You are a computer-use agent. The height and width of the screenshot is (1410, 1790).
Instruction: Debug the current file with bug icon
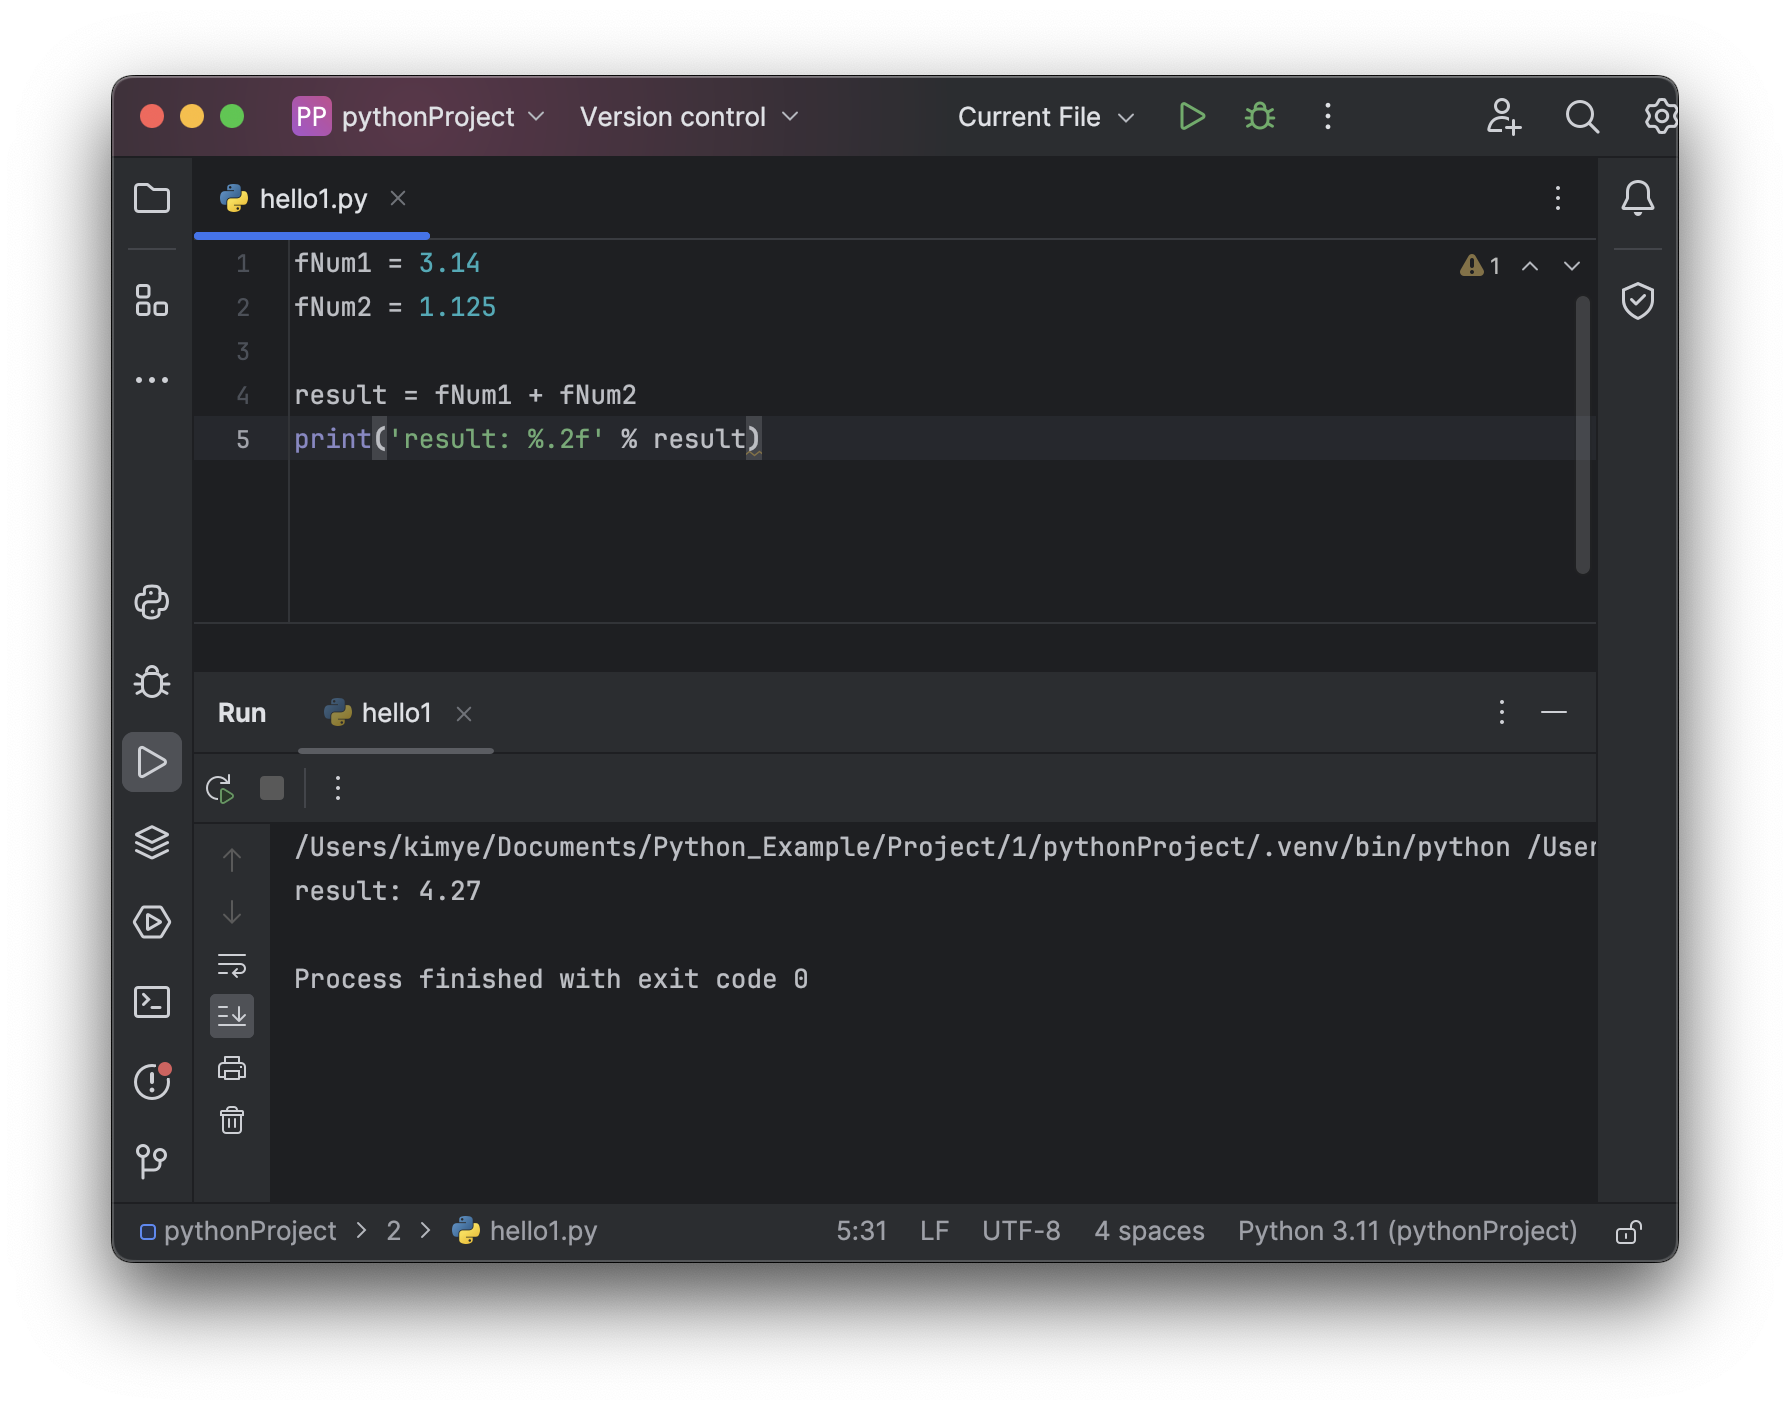tap(1260, 117)
